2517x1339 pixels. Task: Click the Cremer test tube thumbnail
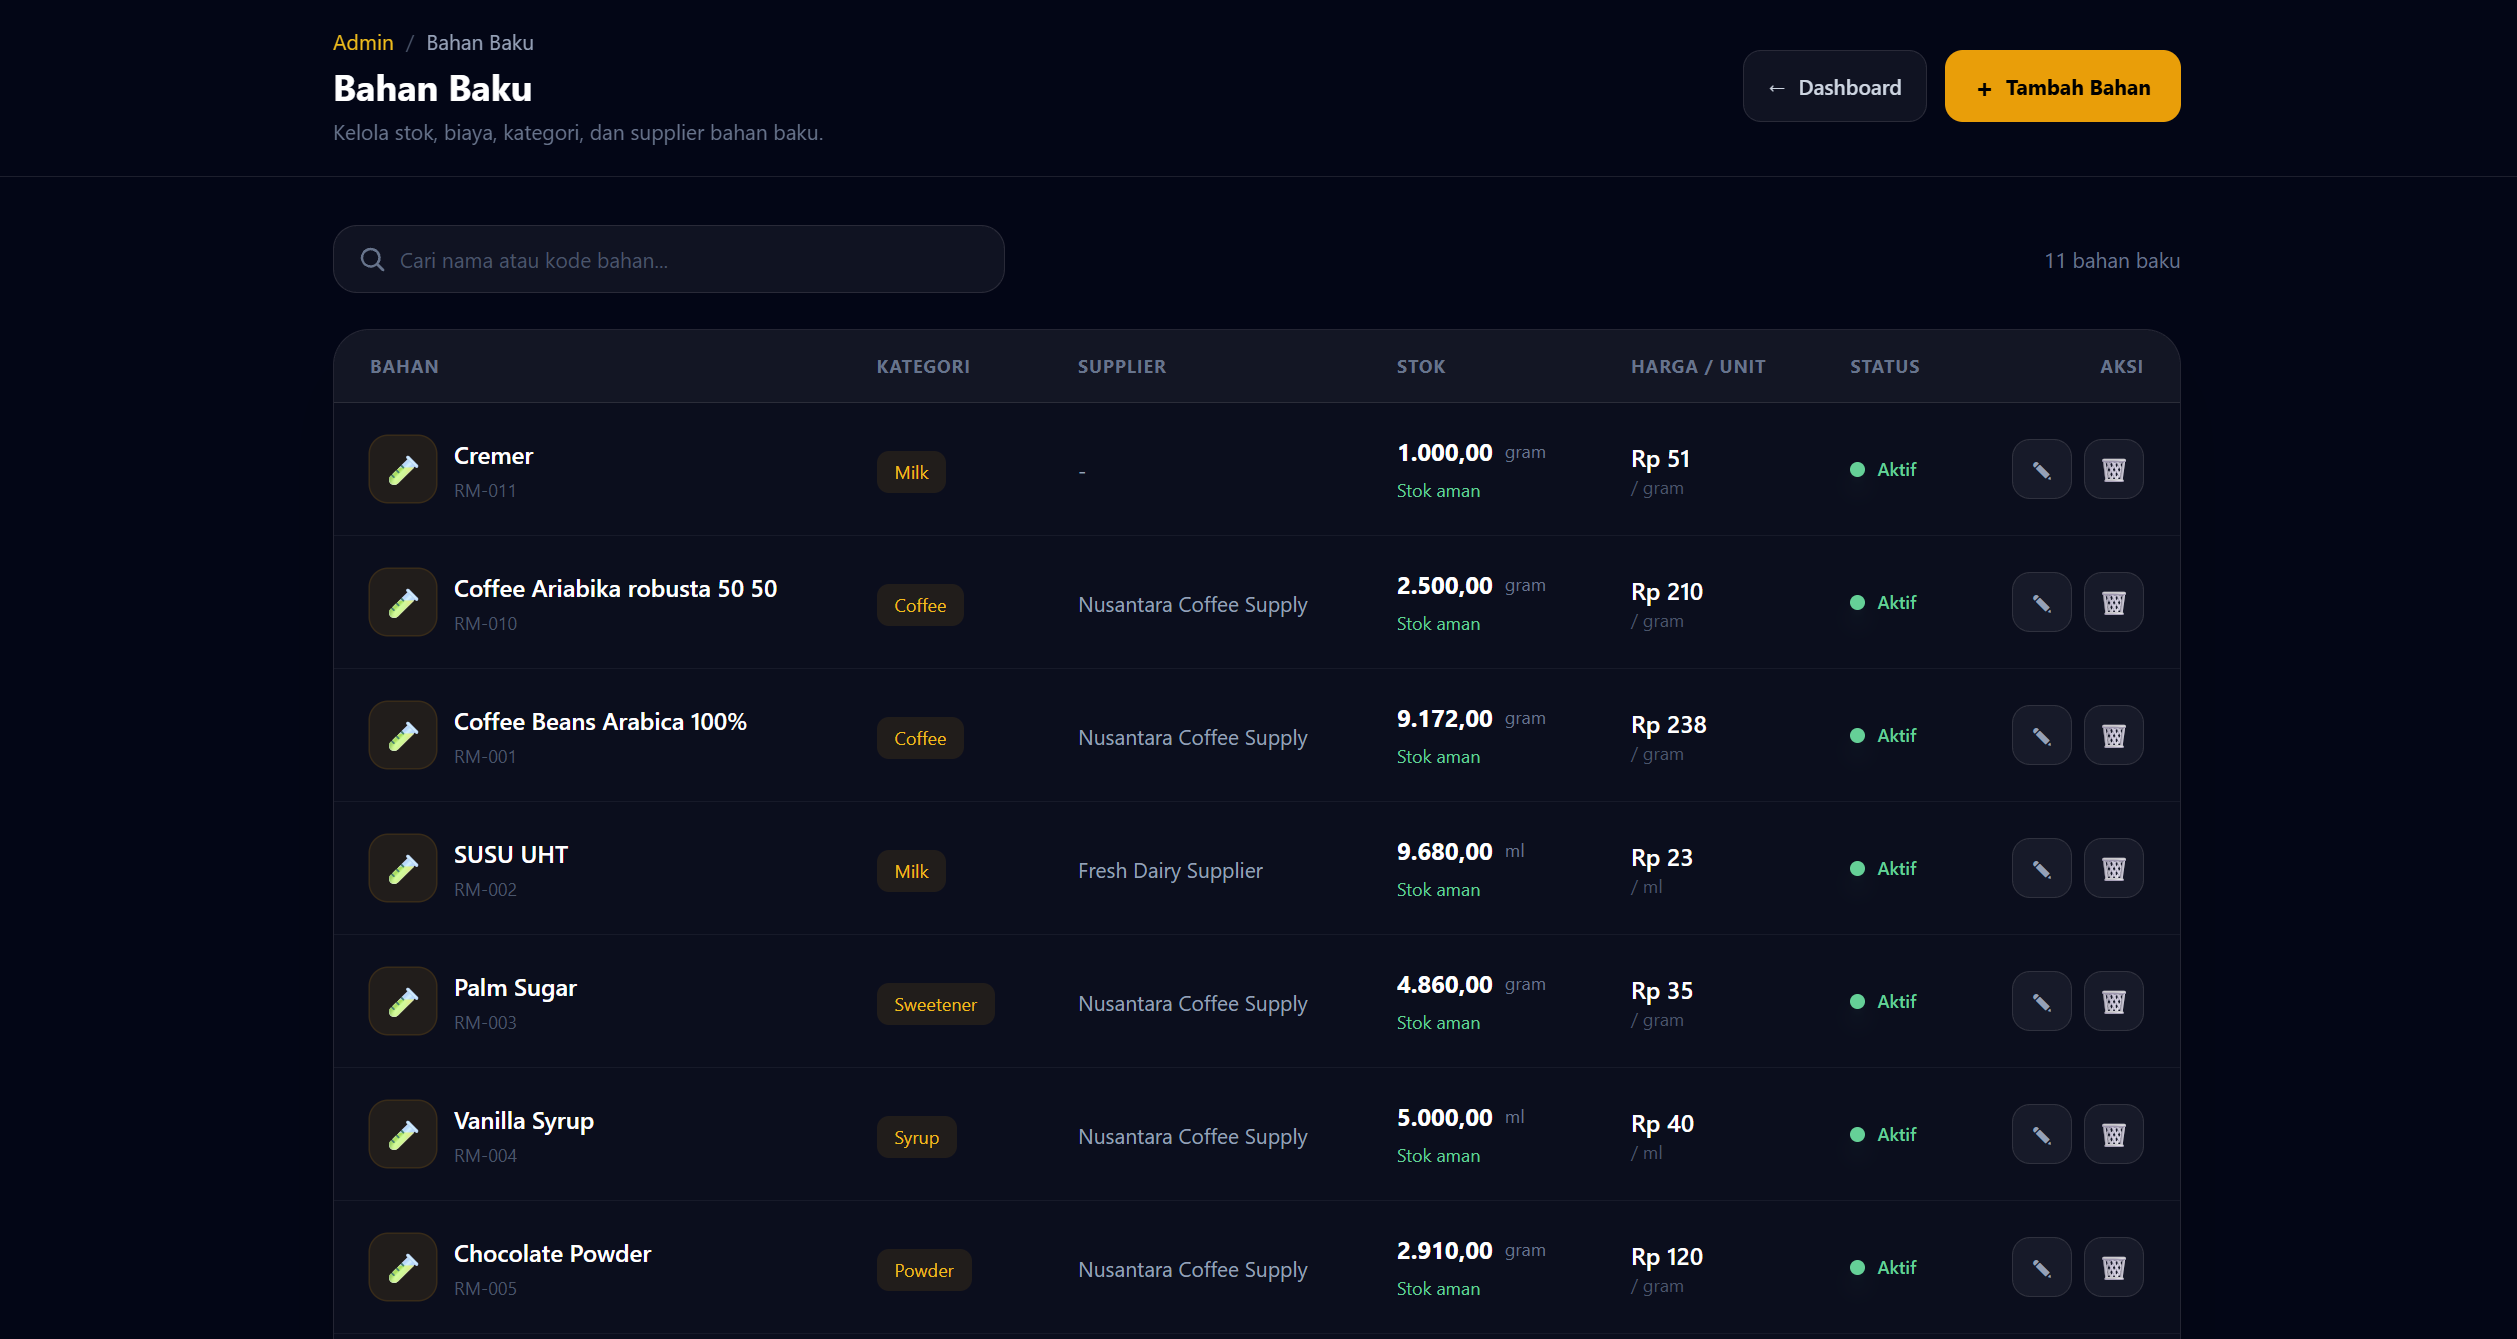point(403,469)
